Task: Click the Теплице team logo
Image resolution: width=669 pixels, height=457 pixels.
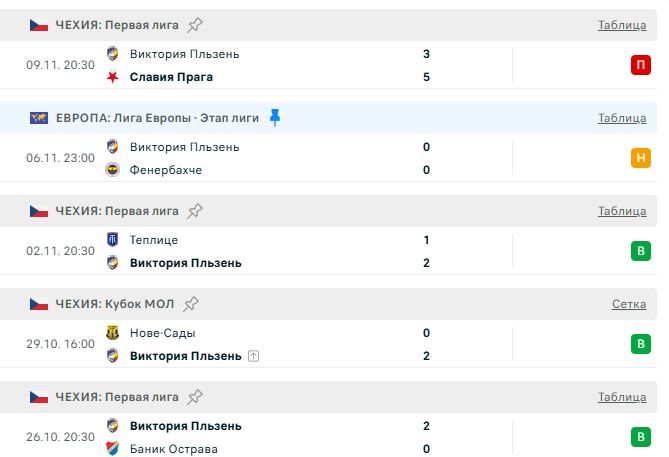Action: pyautogui.click(x=112, y=240)
